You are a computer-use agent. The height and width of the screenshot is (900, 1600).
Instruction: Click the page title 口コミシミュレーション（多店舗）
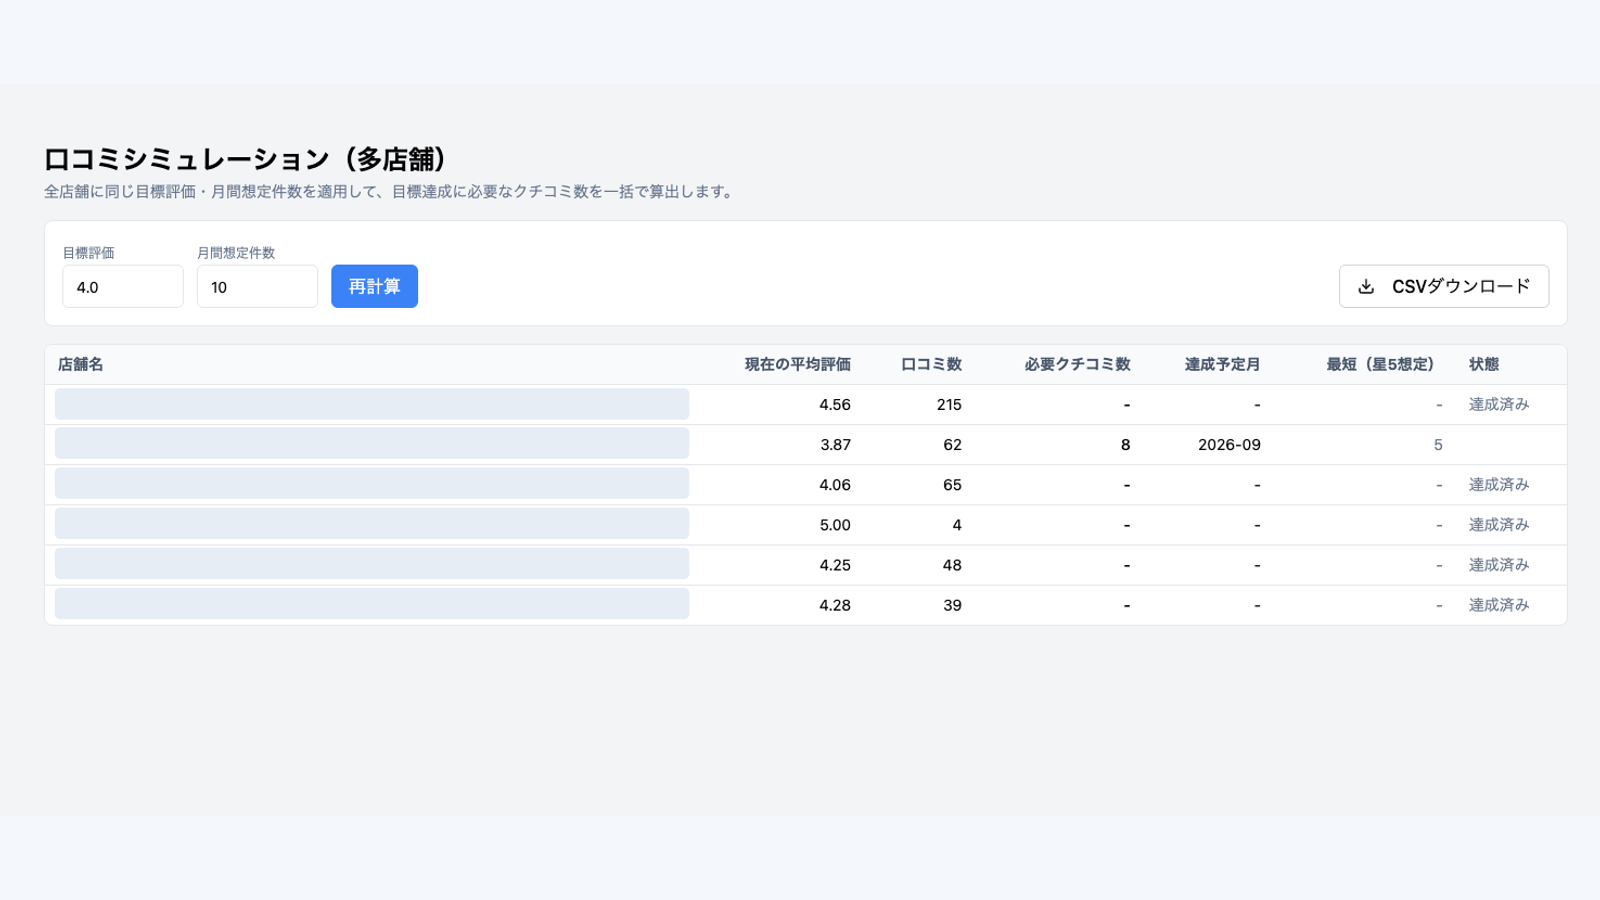pyautogui.click(x=246, y=159)
